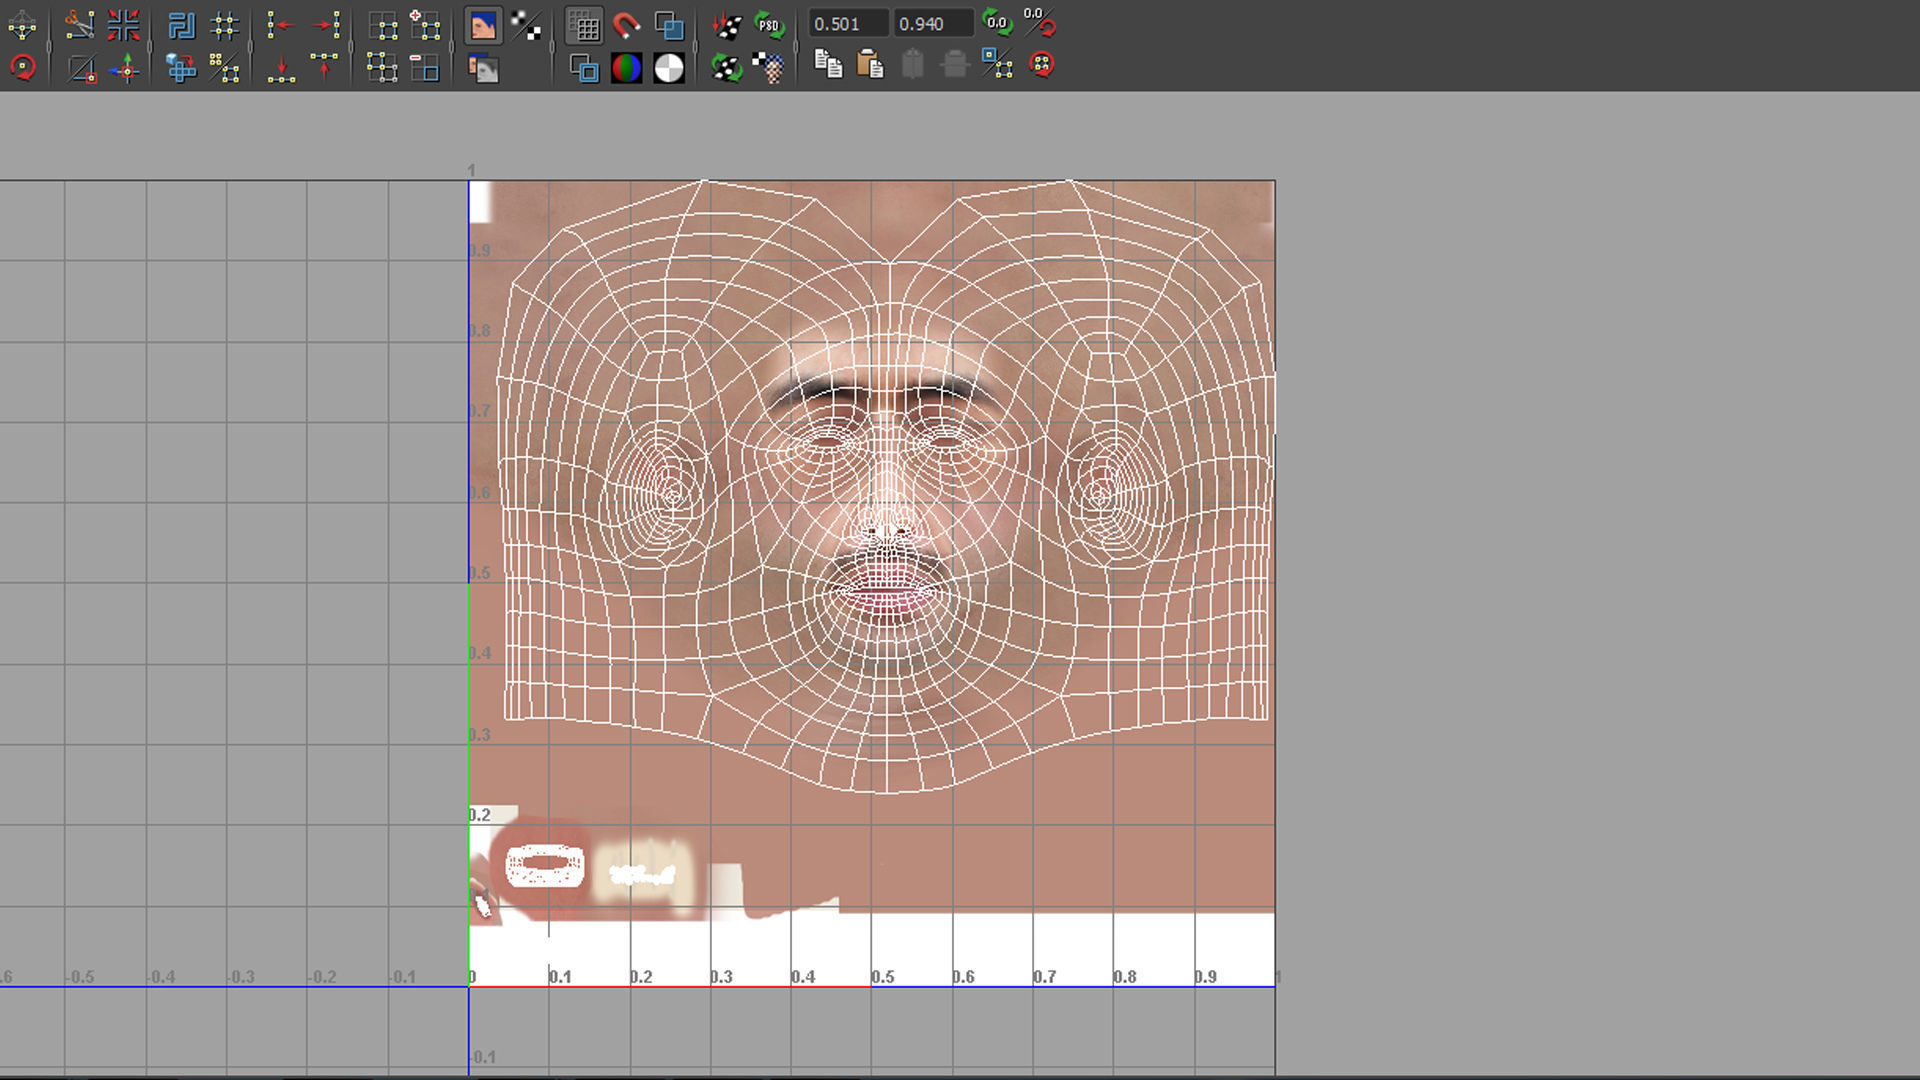Click the red arrows checker bake icon

(x=727, y=24)
